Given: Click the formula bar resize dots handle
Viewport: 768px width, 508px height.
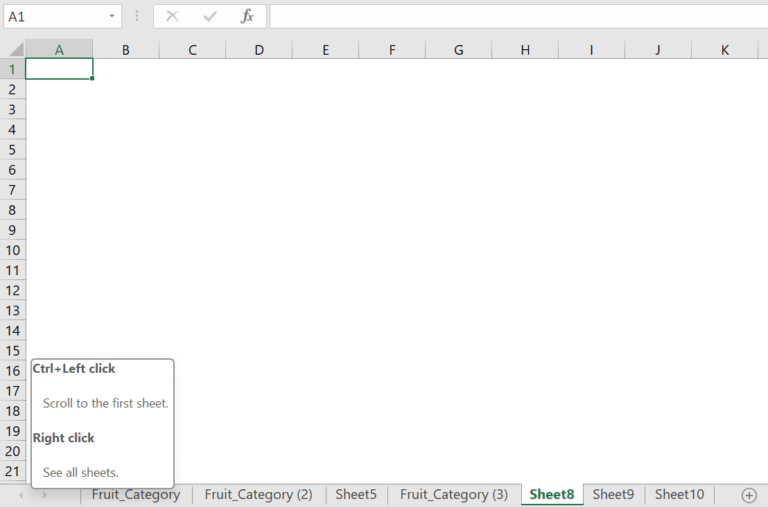Looking at the screenshot, I should [x=137, y=16].
